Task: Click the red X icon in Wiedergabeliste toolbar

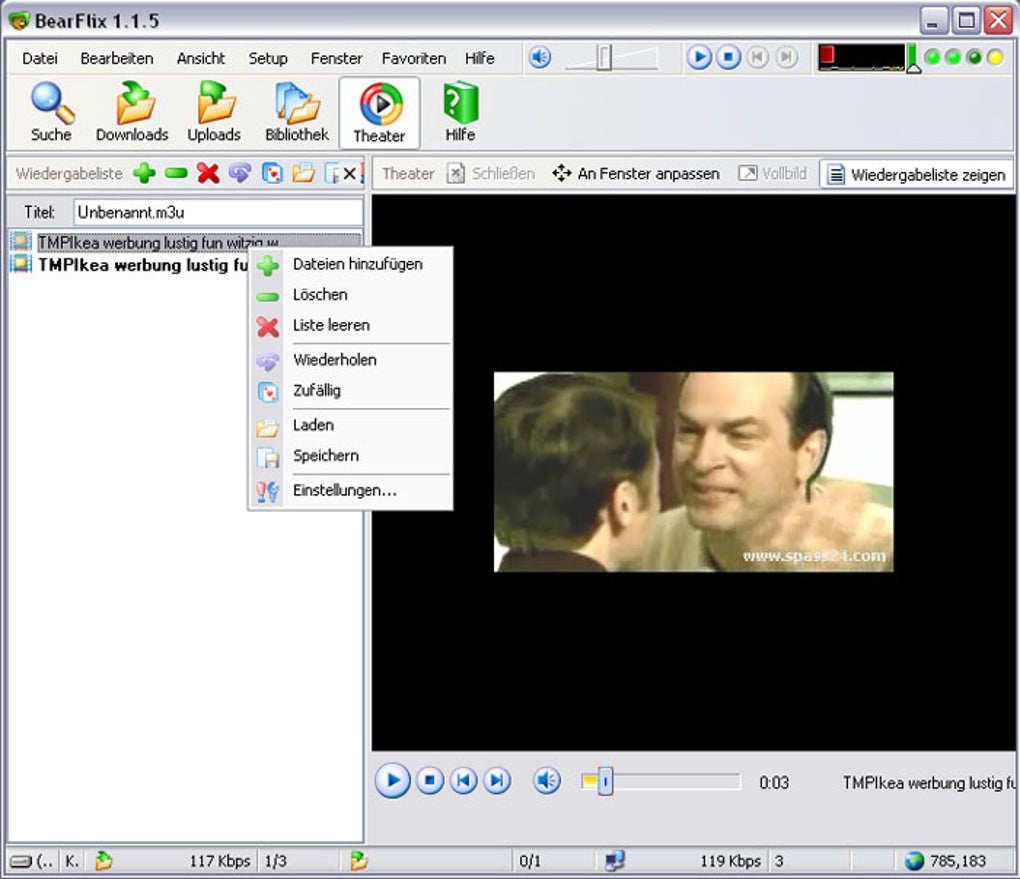Action: pos(208,173)
